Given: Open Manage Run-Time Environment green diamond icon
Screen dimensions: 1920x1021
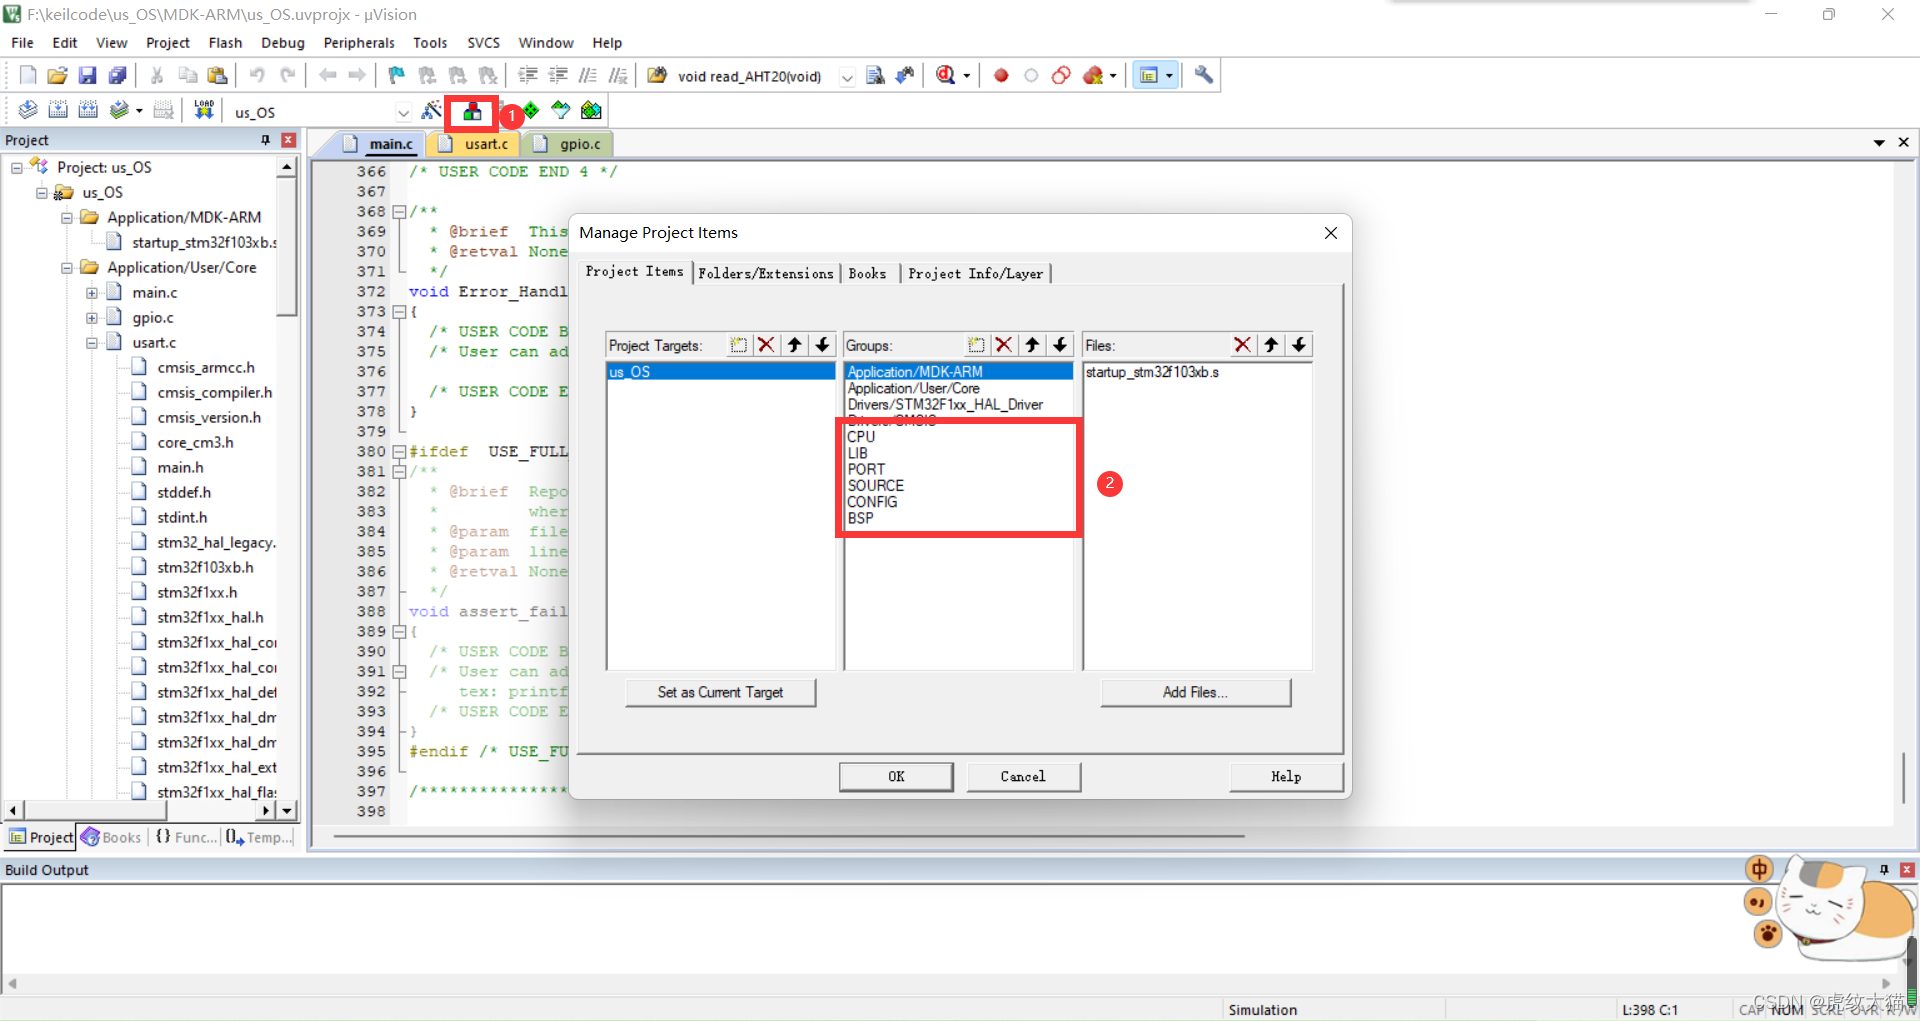Looking at the screenshot, I should coord(531,110).
